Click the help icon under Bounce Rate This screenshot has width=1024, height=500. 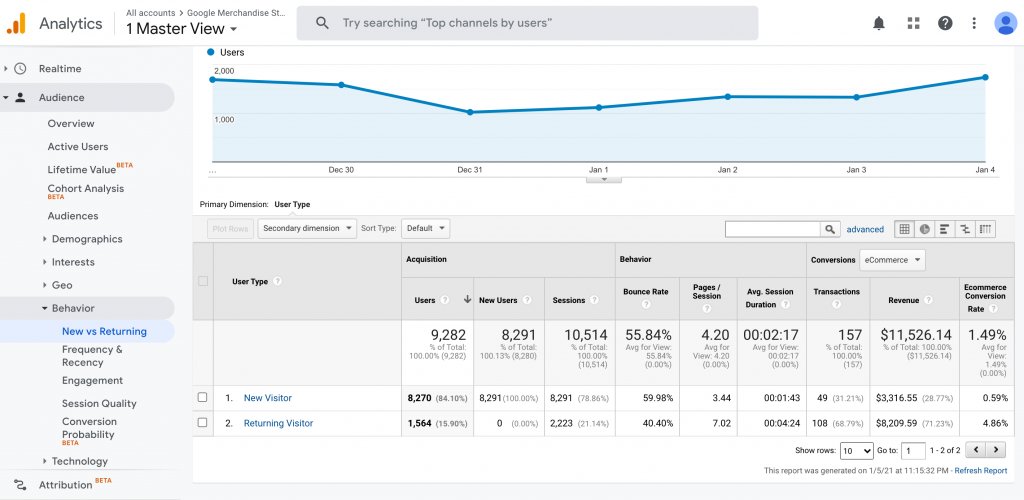pos(646,305)
